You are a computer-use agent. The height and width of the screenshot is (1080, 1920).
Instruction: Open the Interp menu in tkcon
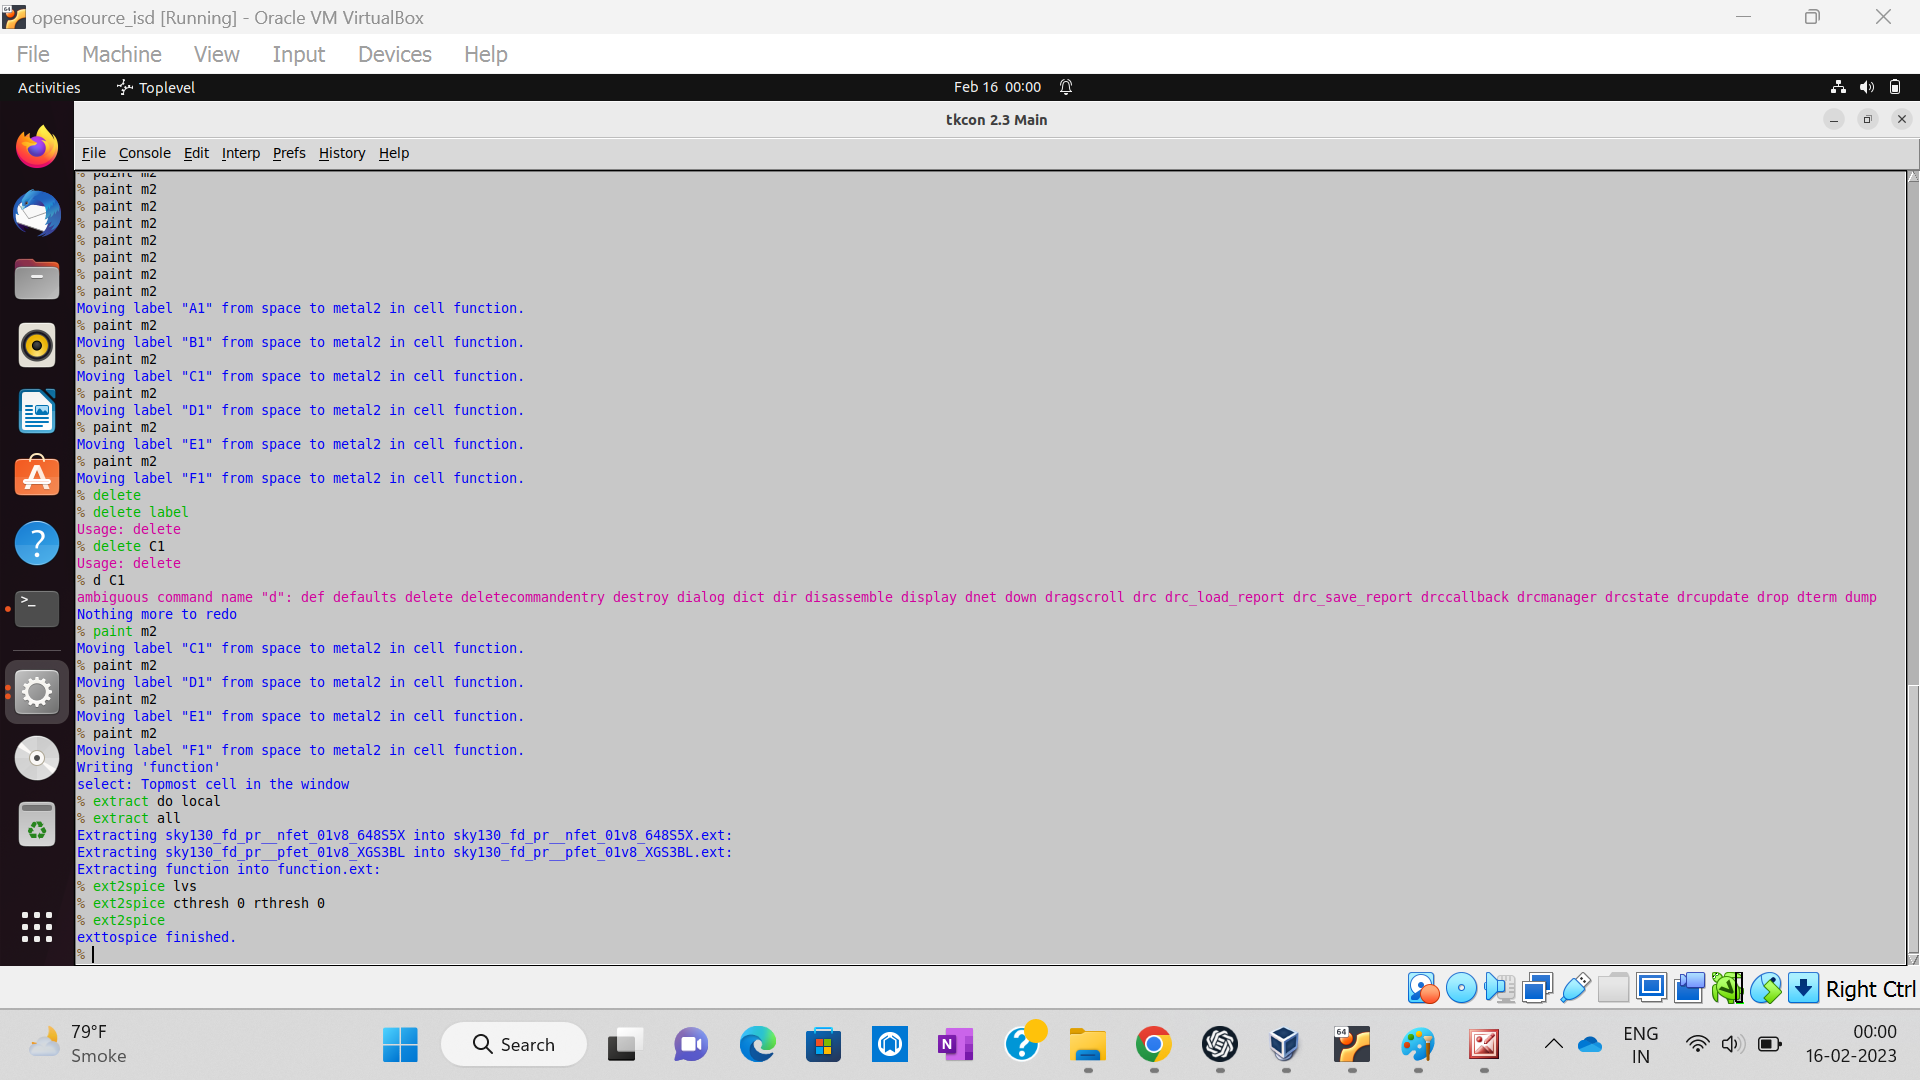pyautogui.click(x=240, y=153)
